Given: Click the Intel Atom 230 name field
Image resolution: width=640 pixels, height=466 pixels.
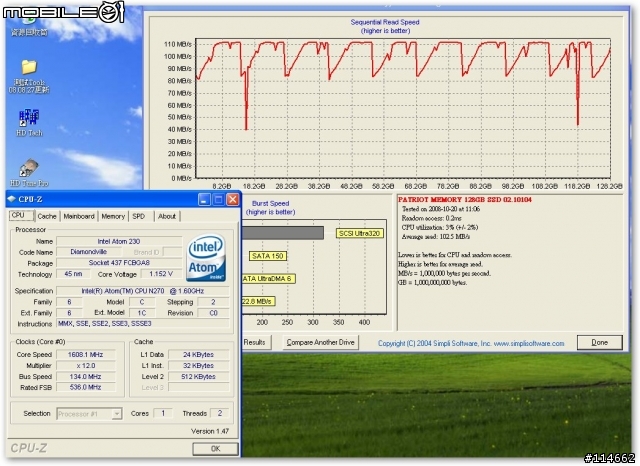Looking at the screenshot, I should pyautogui.click(x=119, y=241).
